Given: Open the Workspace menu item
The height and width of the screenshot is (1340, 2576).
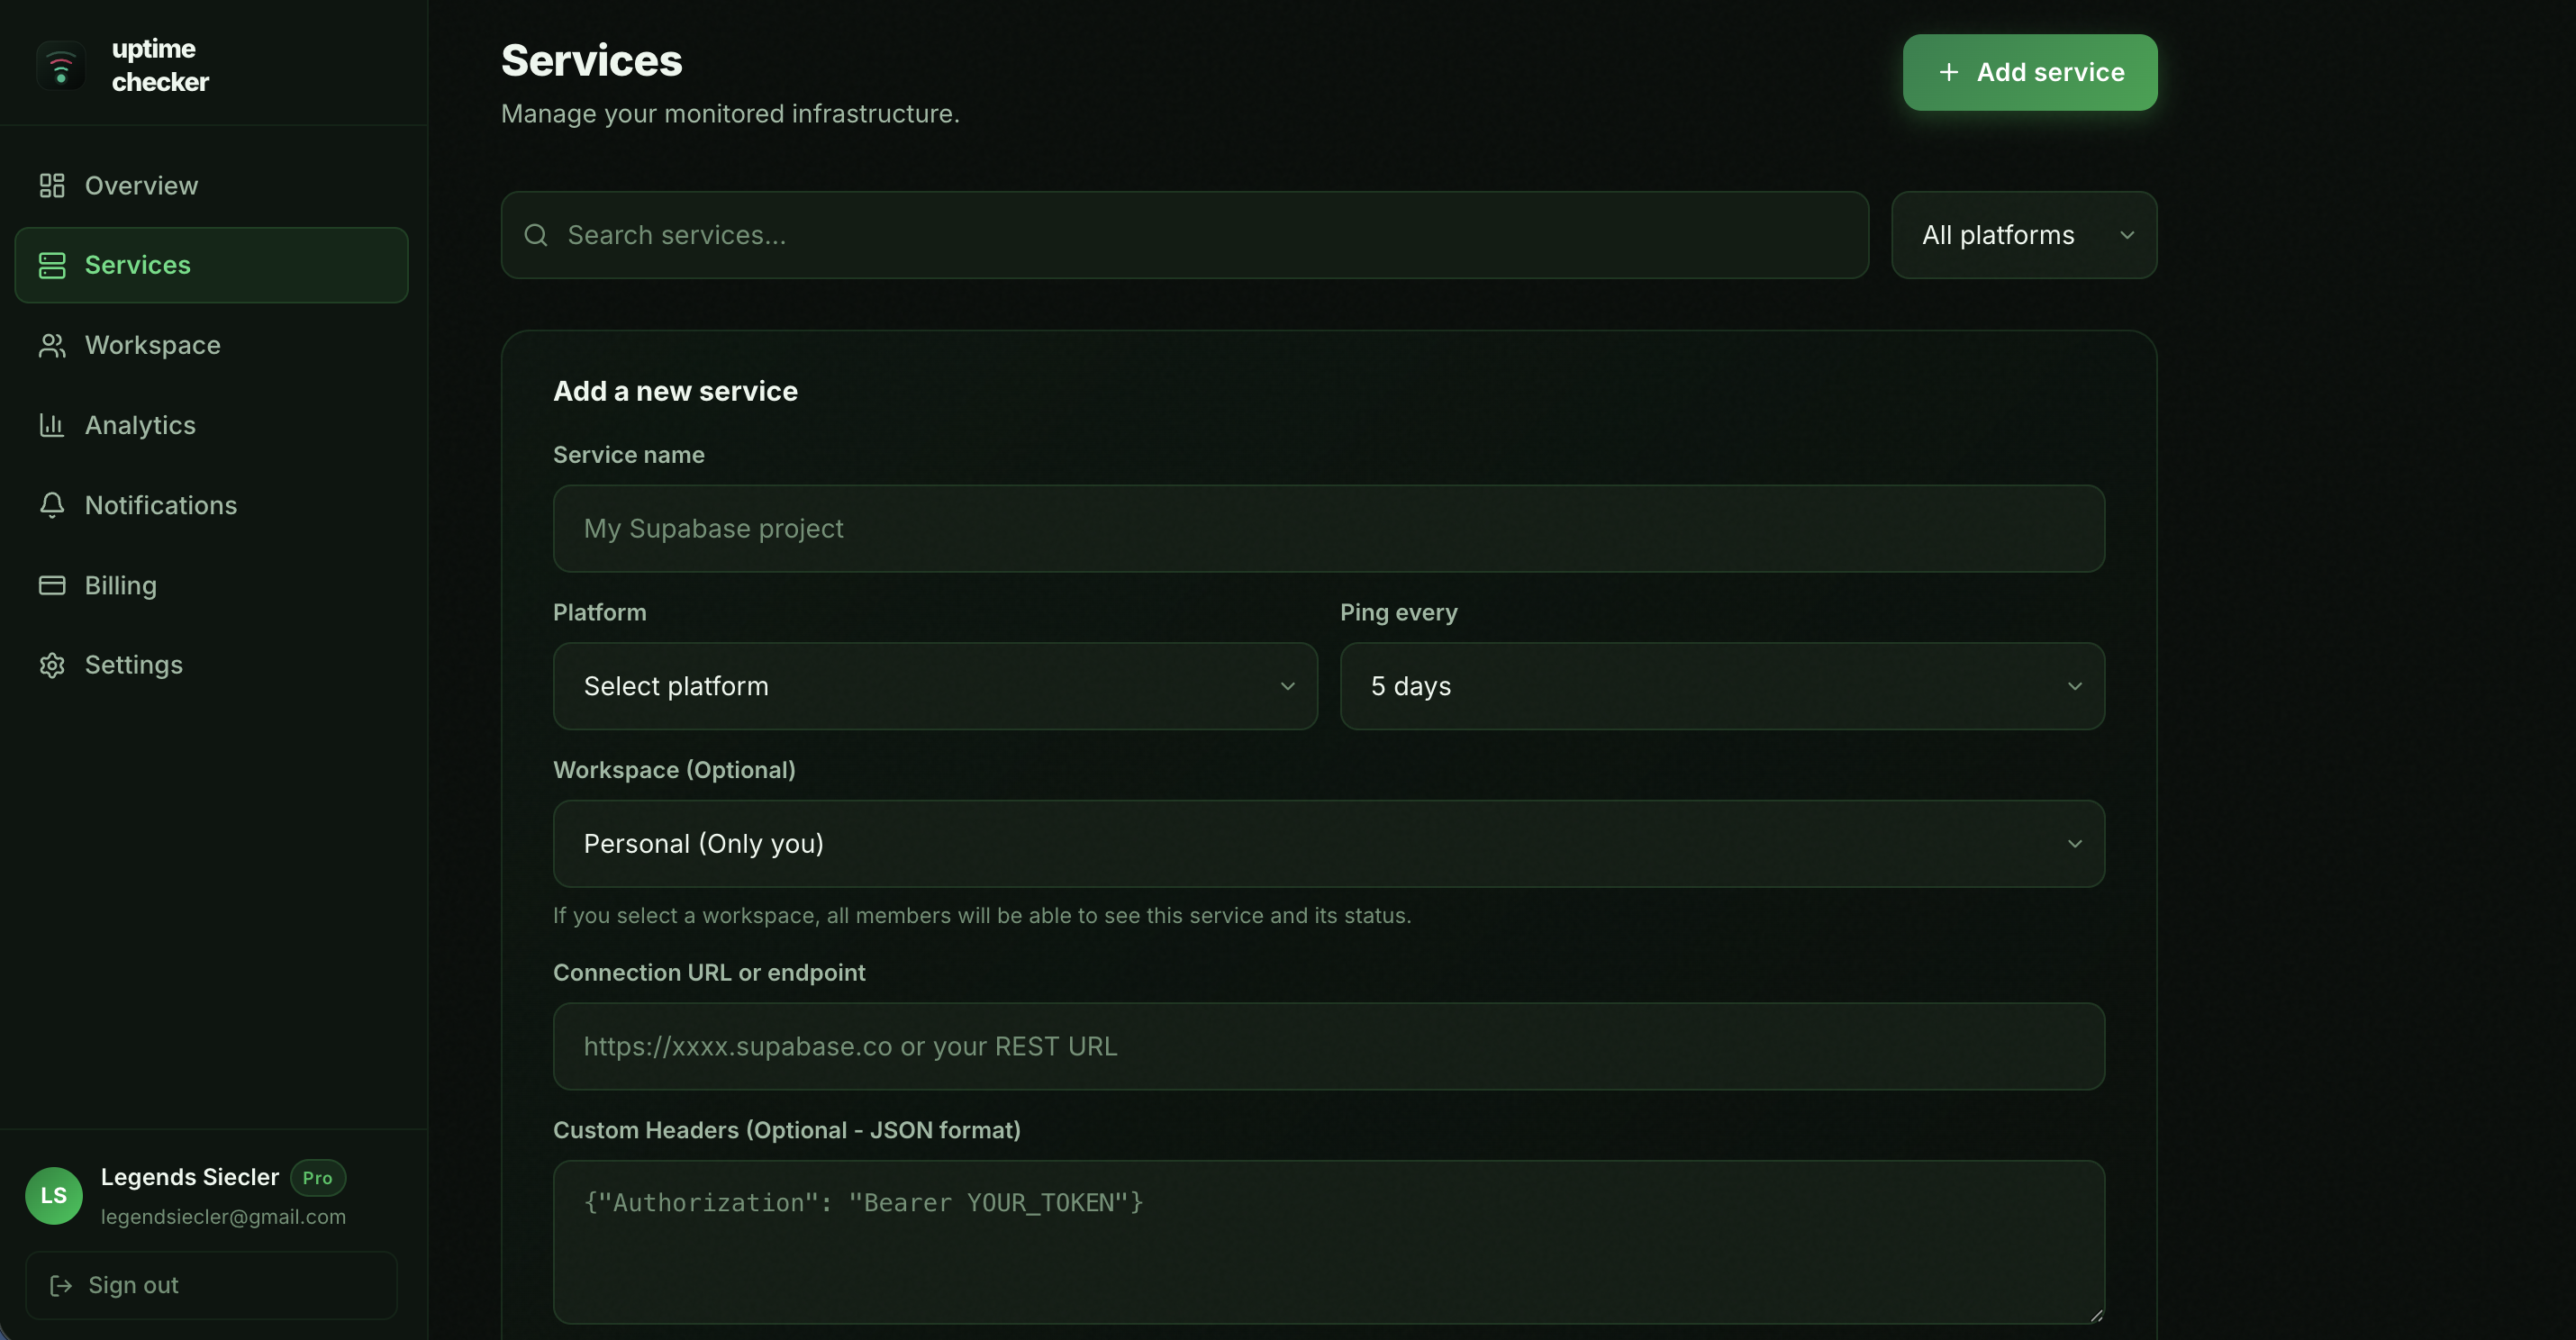Looking at the screenshot, I should point(212,345).
